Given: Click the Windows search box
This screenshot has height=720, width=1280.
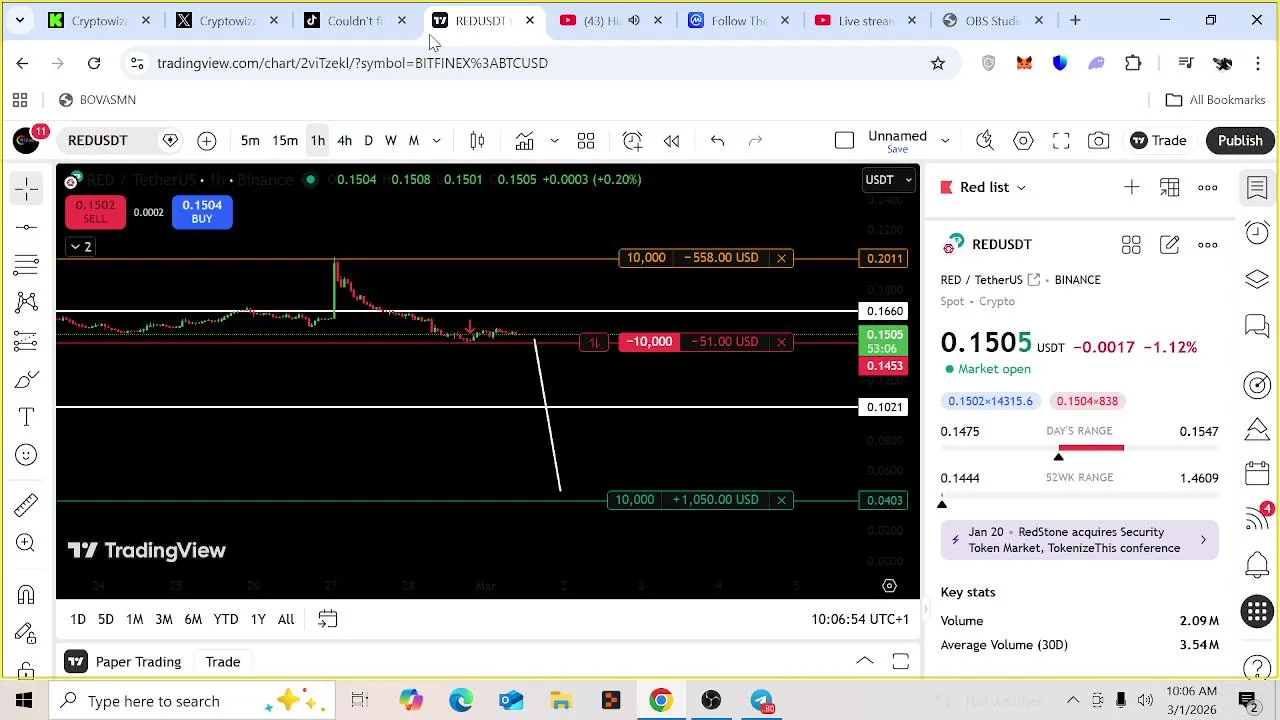Looking at the screenshot, I should tap(192, 701).
